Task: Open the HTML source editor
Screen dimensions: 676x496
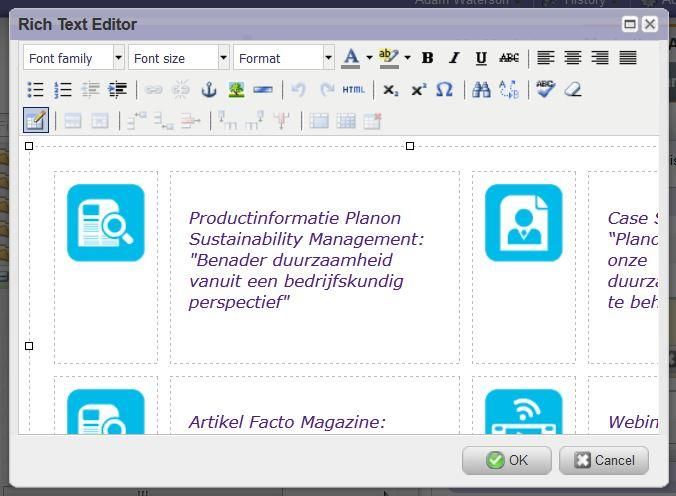Action: point(354,90)
